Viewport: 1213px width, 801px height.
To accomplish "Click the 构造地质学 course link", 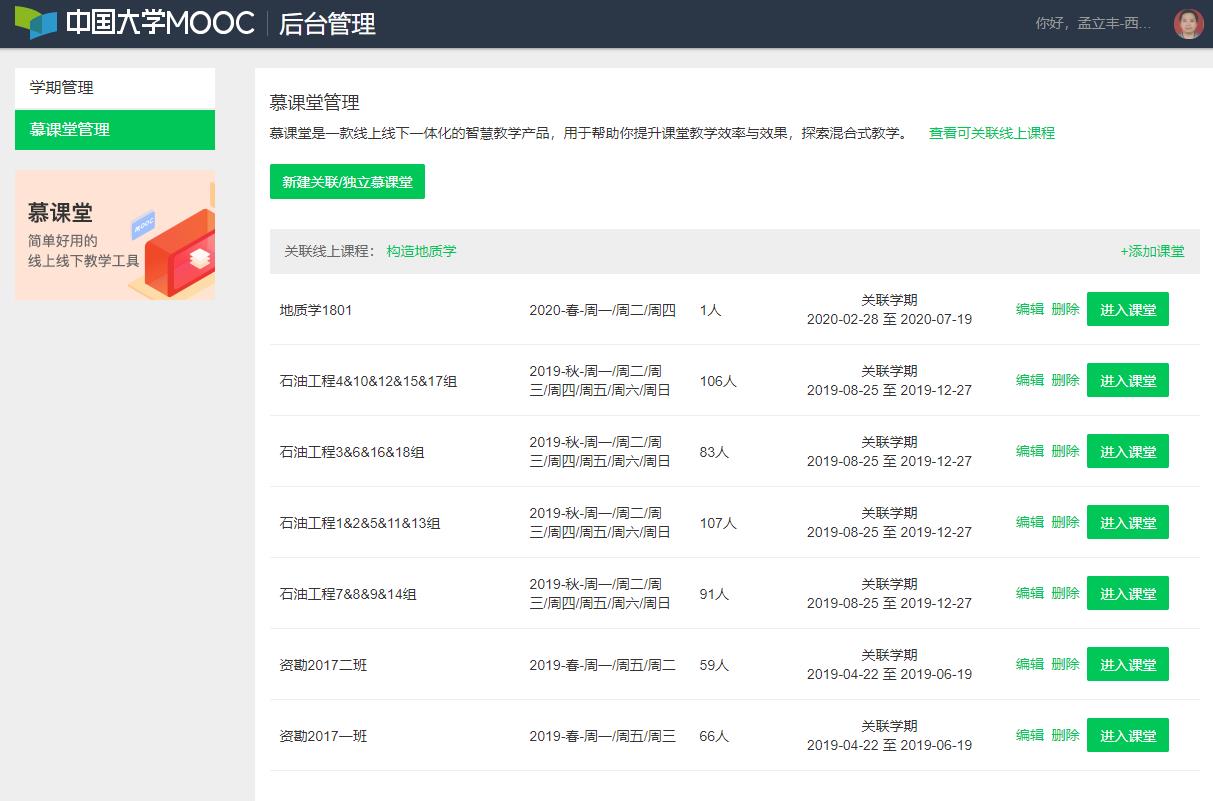I will 421,252.
